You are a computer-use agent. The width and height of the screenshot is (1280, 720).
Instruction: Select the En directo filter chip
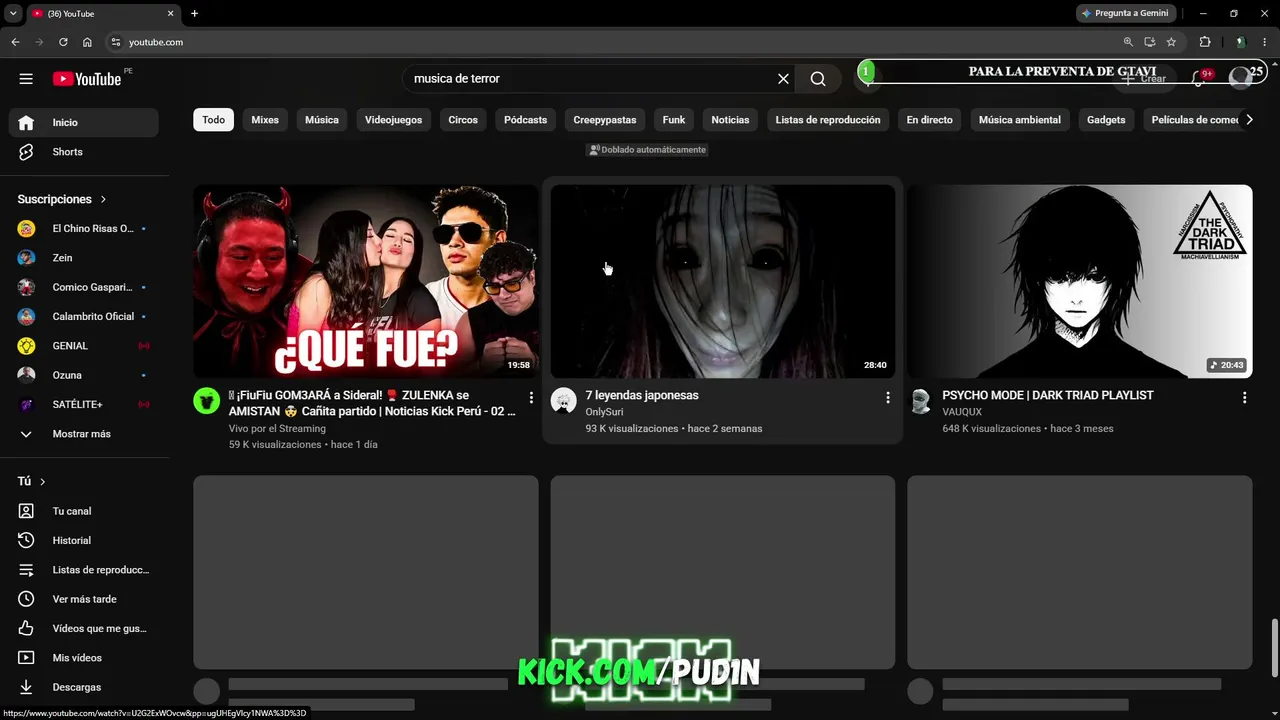pos(930,120)
